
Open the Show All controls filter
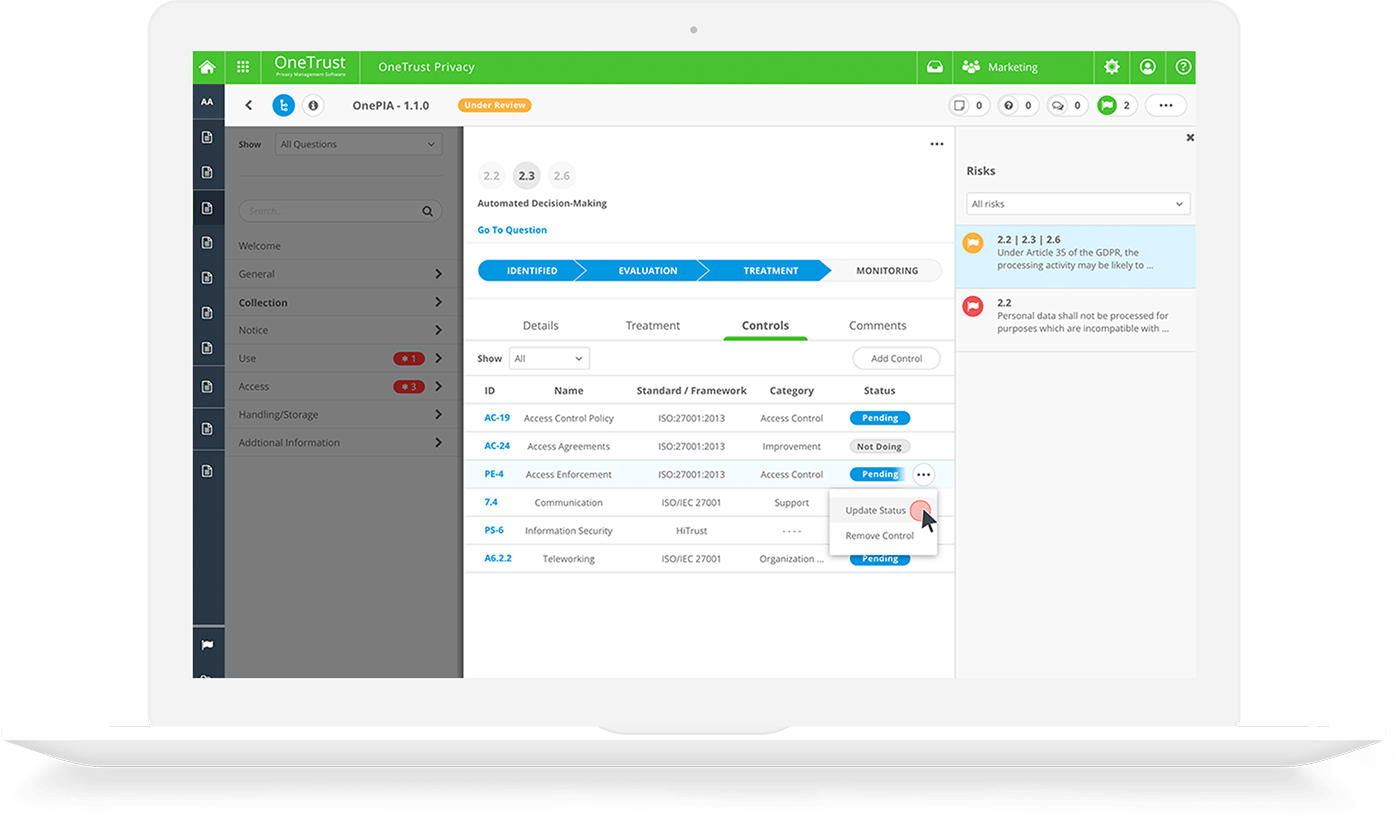(x=549, y=358)
